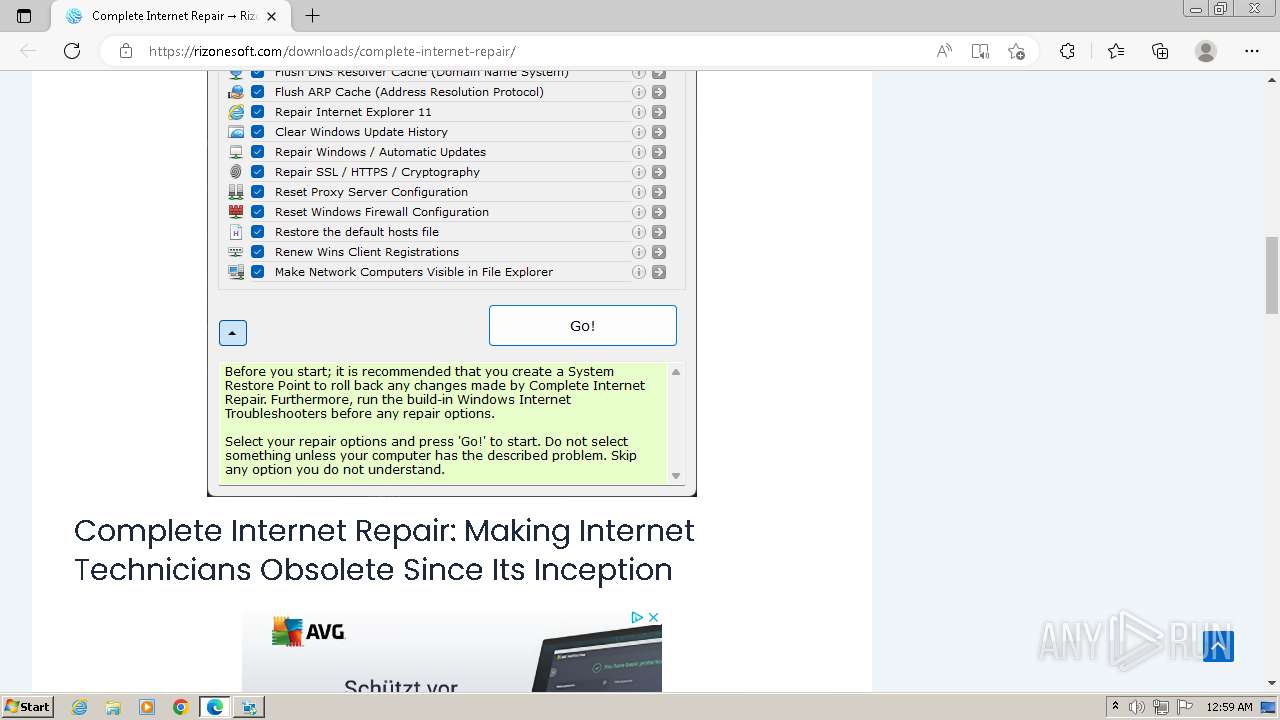The image size is (1280, 720).
Task: Open File Explorer folder from taskbar
Action: [113, 707]
